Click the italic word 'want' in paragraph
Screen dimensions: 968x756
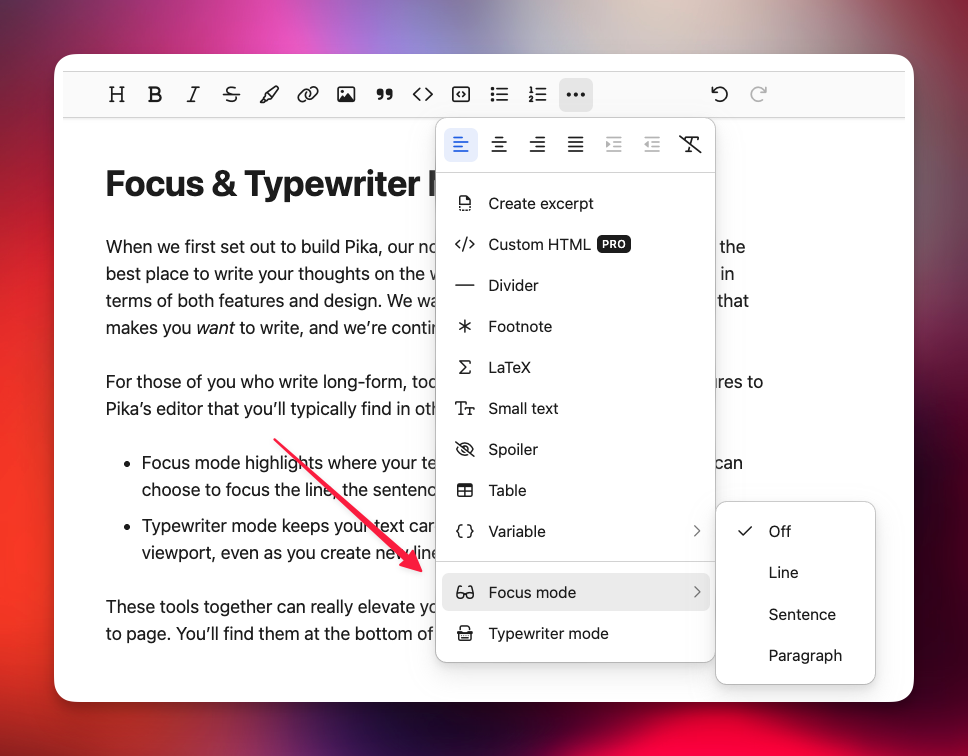pos(215,328)
